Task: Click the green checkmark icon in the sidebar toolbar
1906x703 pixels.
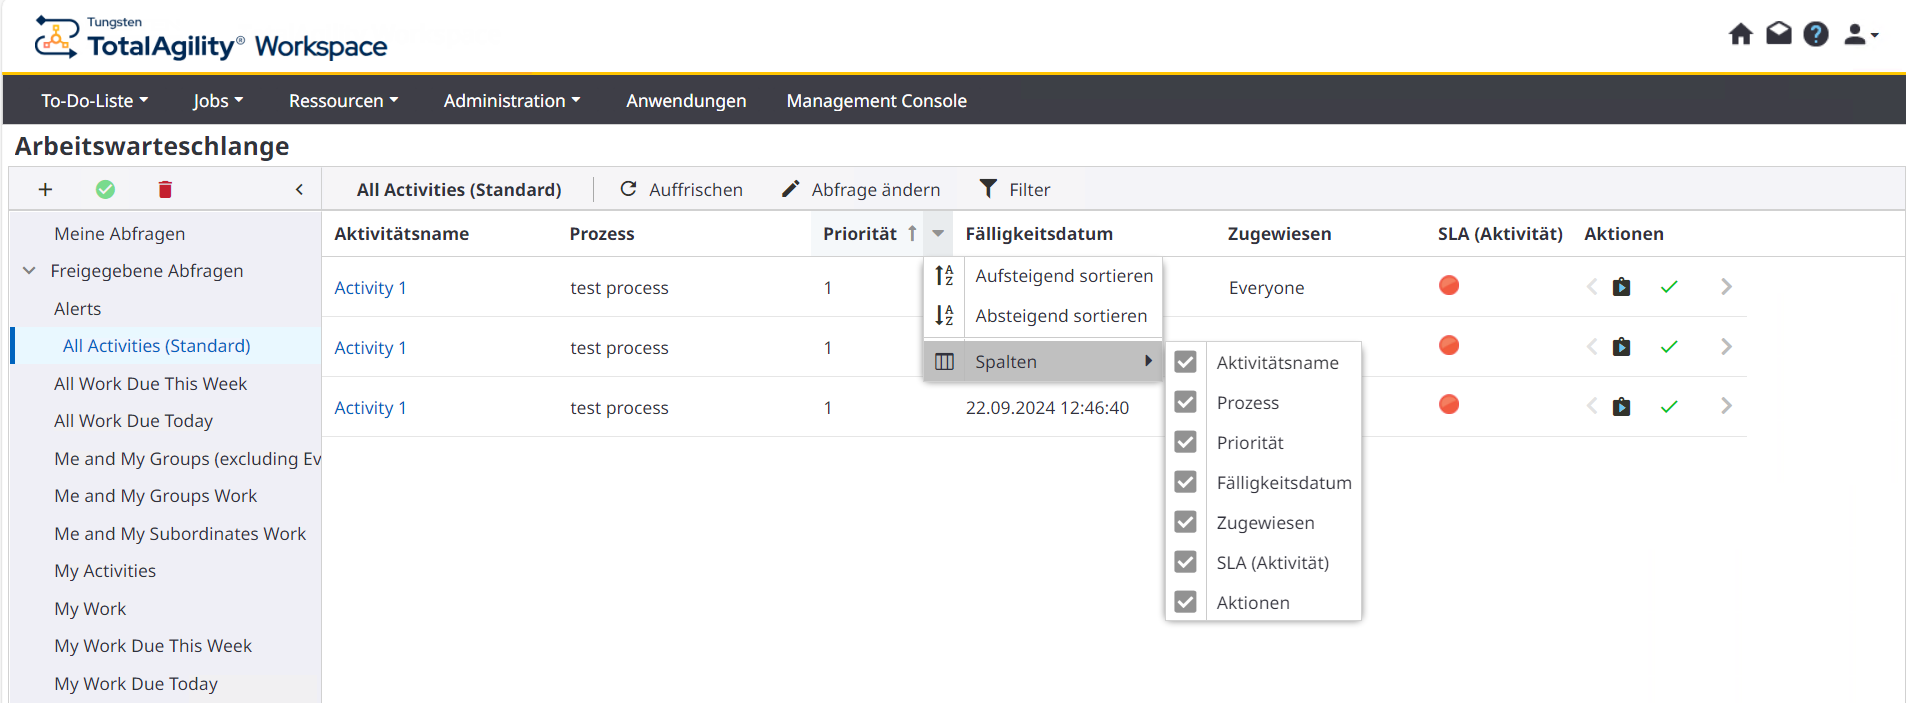Action: [105, 190]
